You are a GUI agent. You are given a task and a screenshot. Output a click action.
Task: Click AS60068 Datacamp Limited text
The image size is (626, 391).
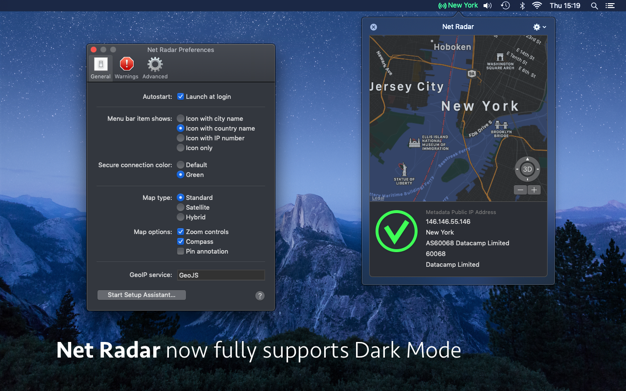(467, 243)
